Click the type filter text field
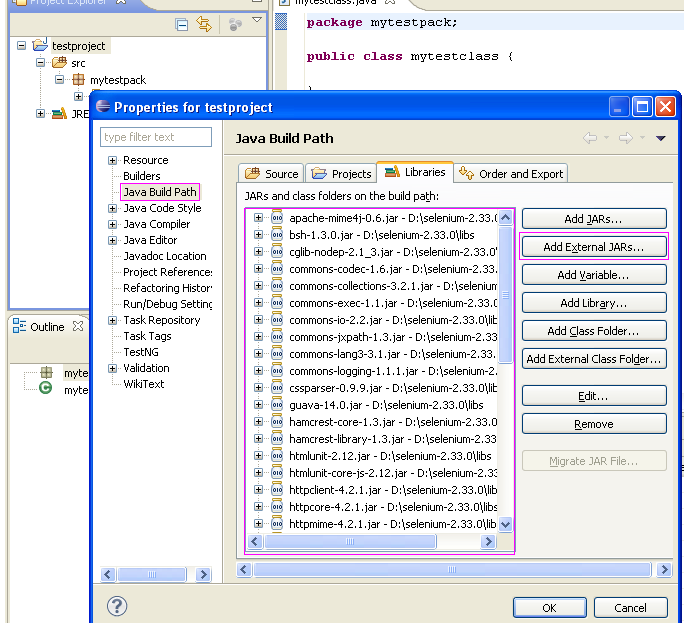Screen dimensions: 684x623 [x=156, y=137]
